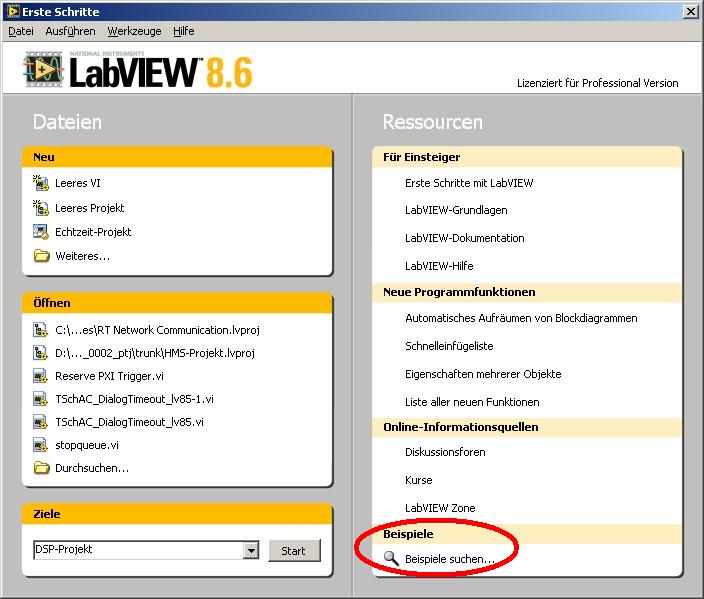Open Reserve PXI Trigger.vi

coord(109,376)
